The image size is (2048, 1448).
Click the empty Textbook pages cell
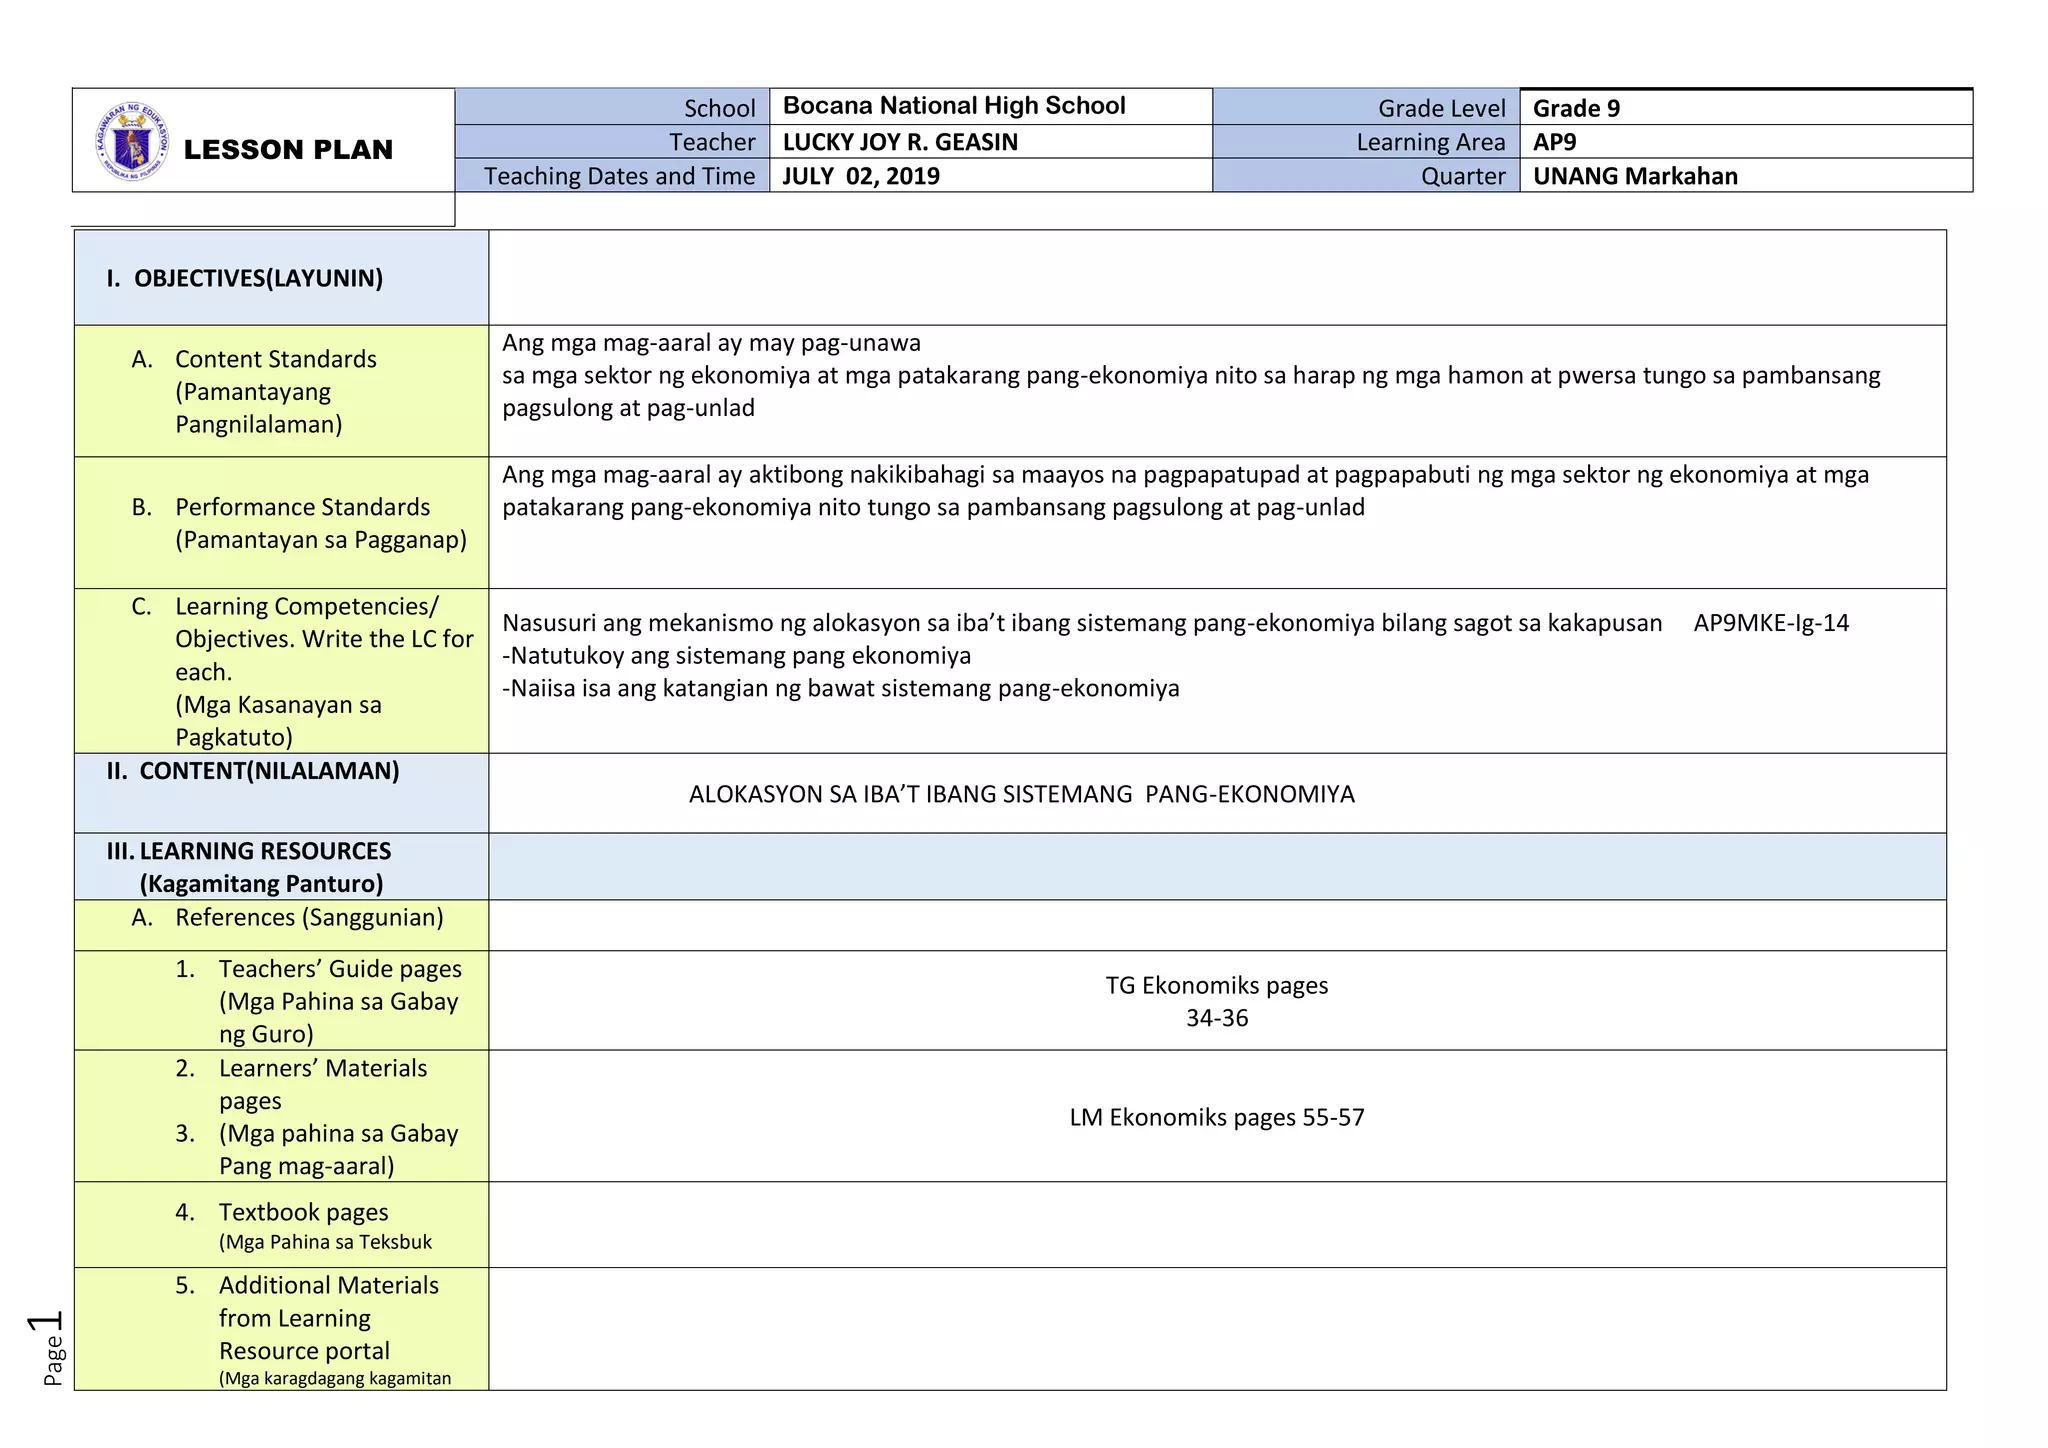pos(1216,1225)
